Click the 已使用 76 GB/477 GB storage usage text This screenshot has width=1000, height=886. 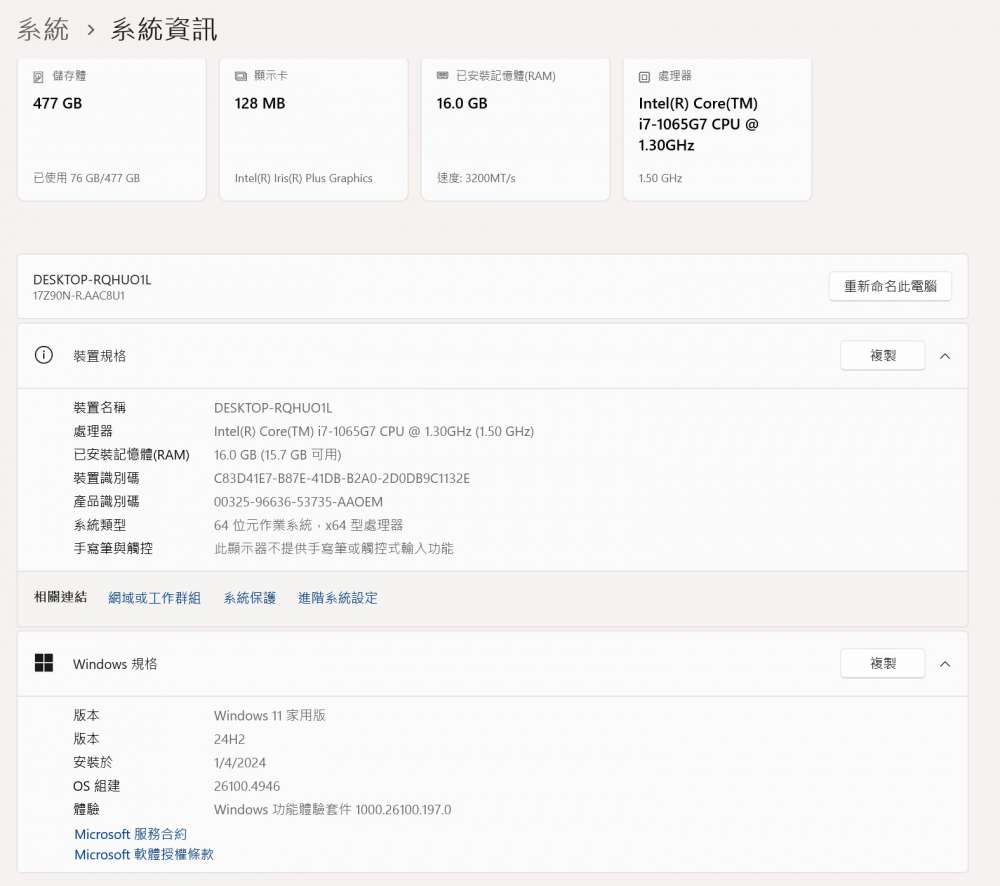87,178
